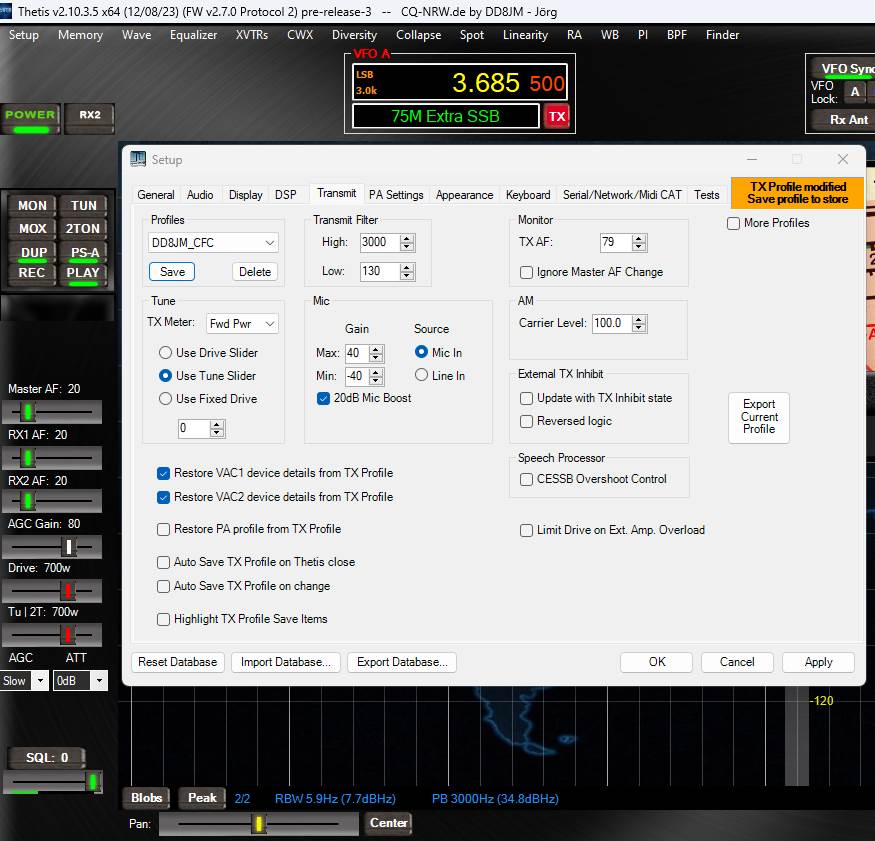Switch to the General tab
Image resolution: width=875 pixels, height=841 pixels.
coord(156,195)
